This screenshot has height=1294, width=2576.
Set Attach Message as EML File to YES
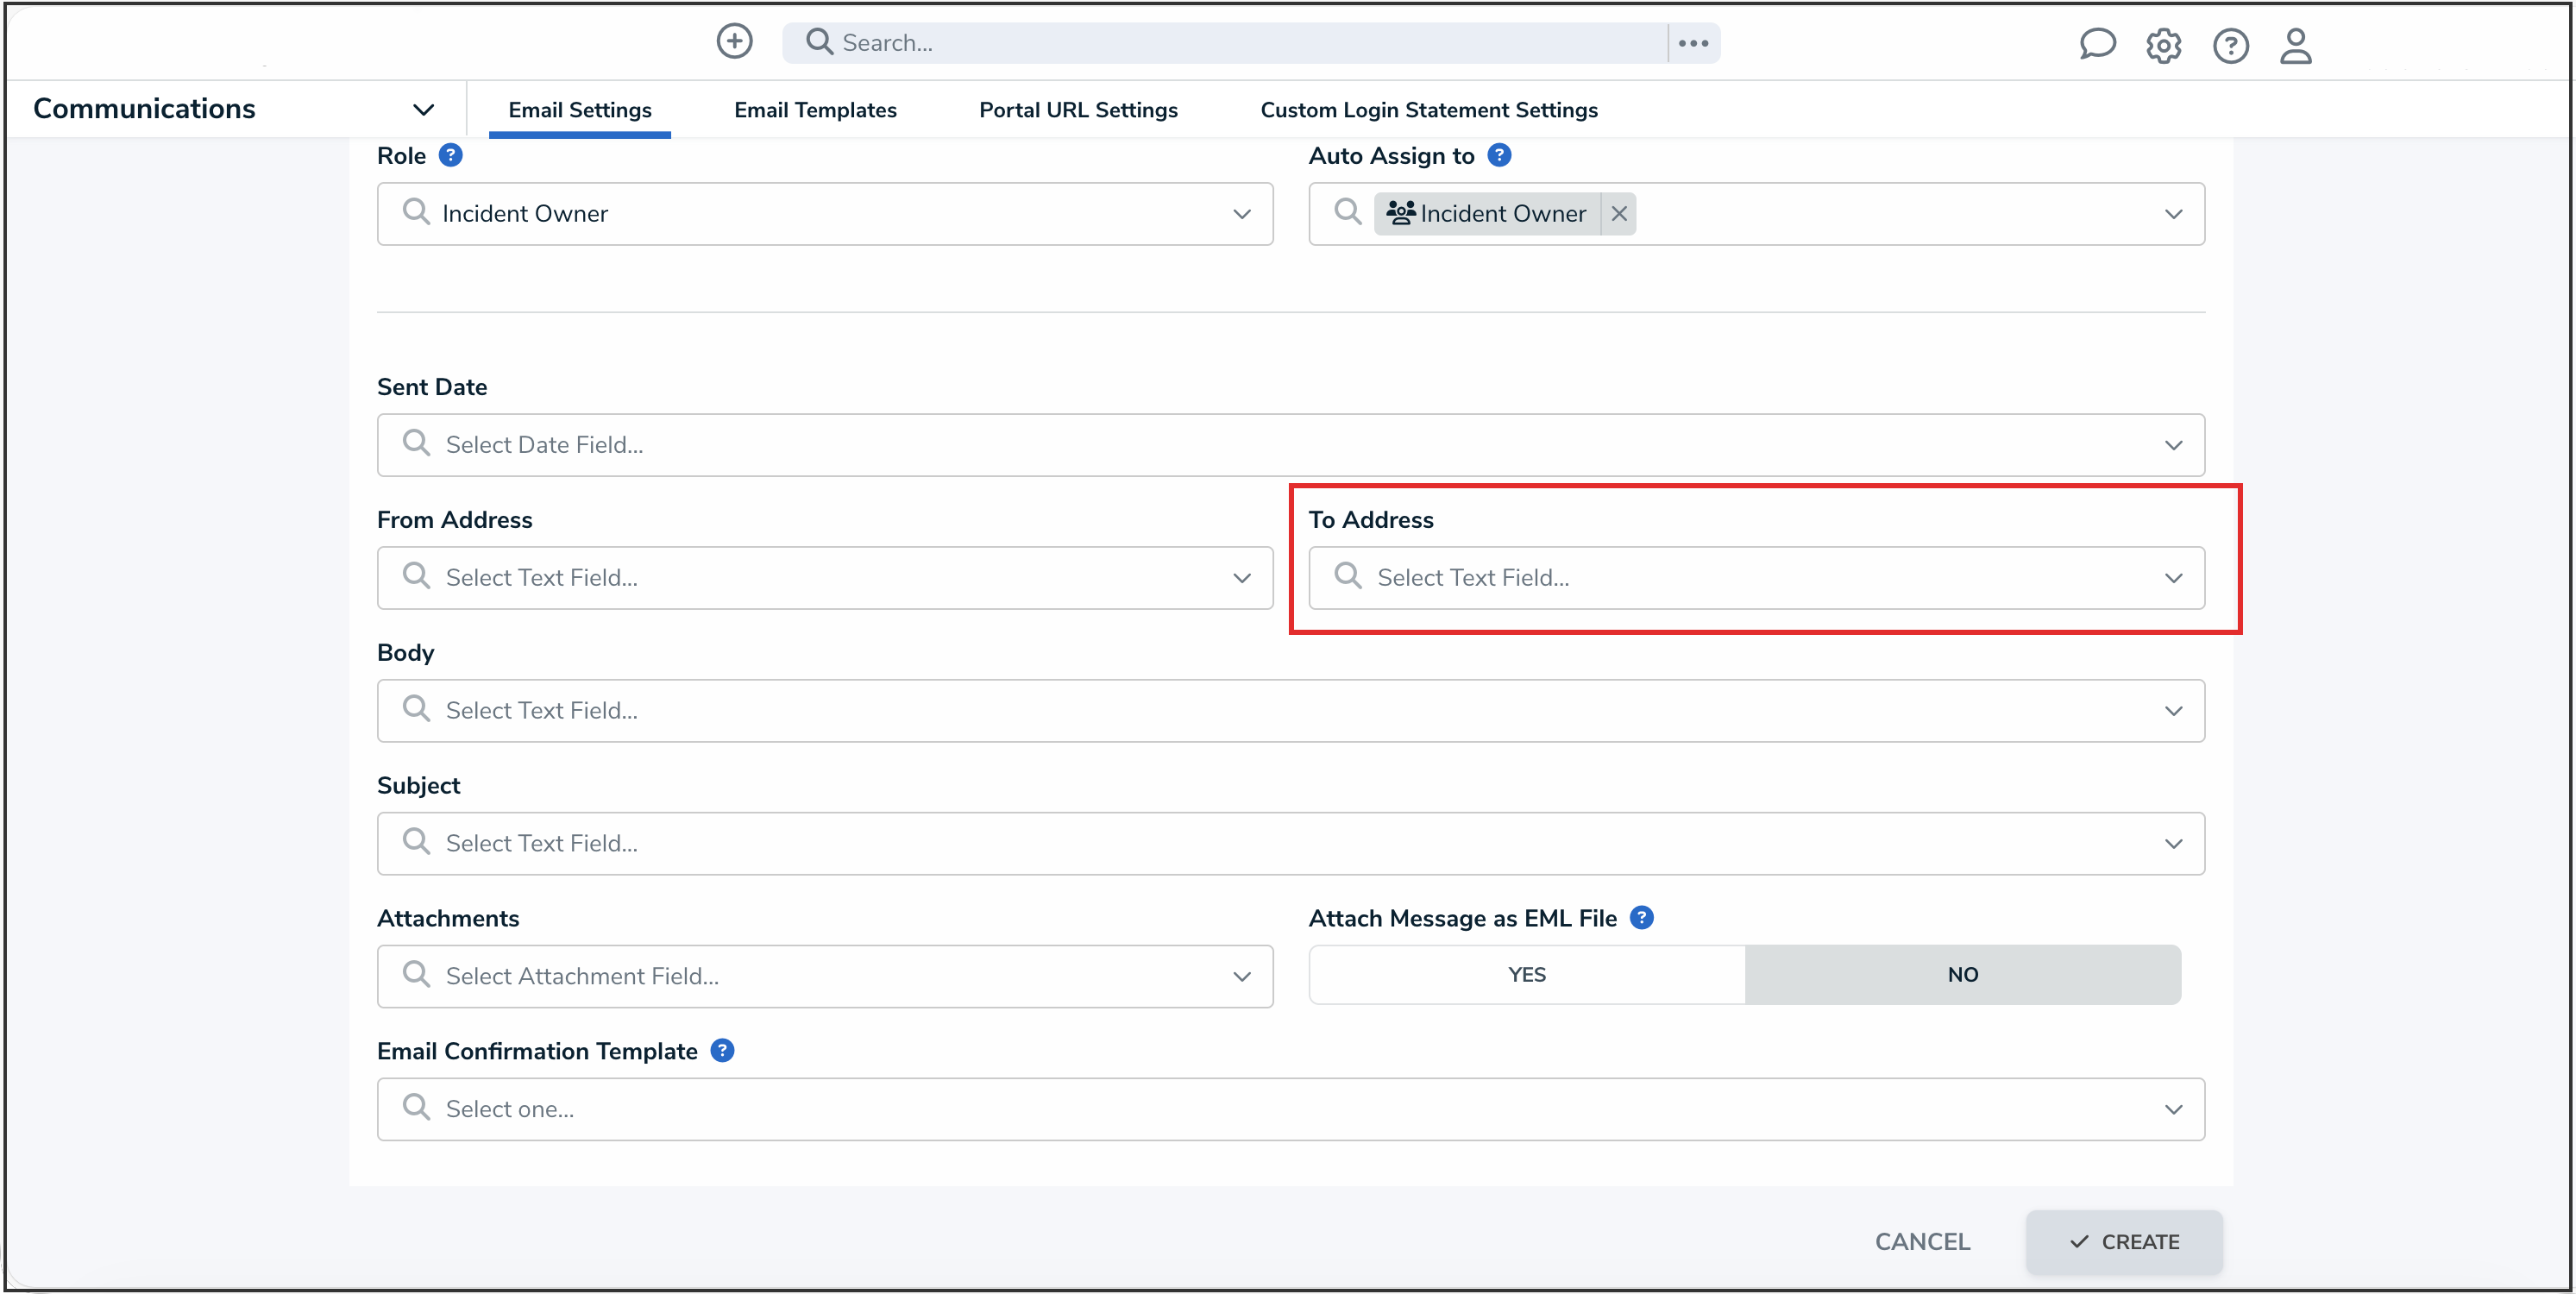[1526, 974]
